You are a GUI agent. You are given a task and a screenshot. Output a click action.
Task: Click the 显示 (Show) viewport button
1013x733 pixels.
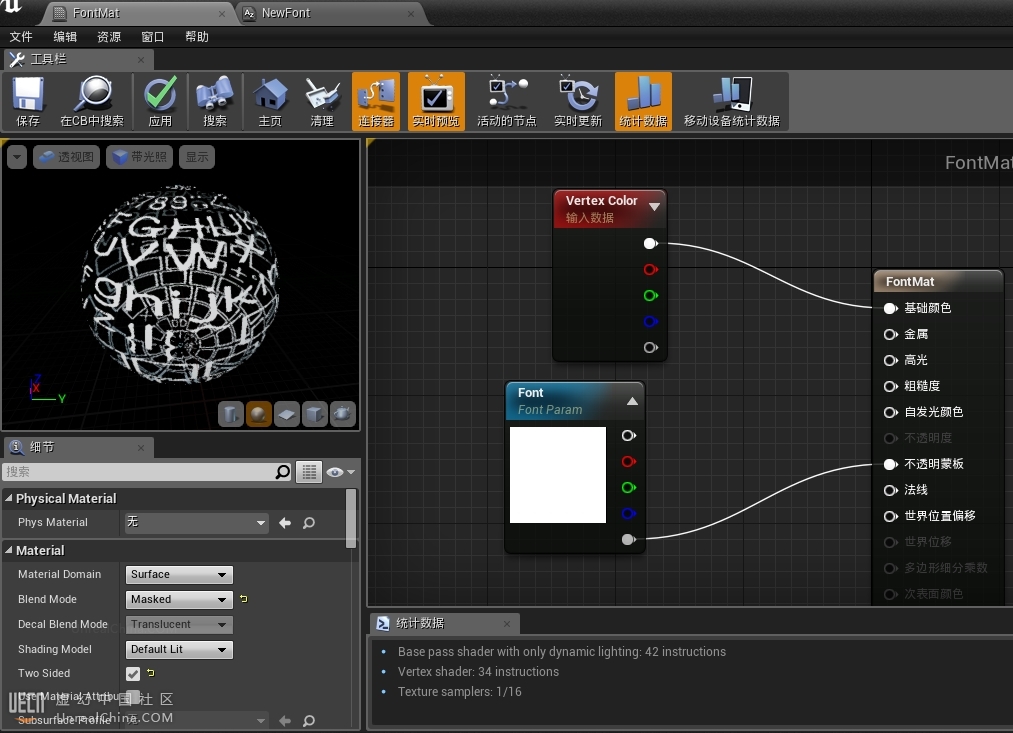tap(197, 156)
